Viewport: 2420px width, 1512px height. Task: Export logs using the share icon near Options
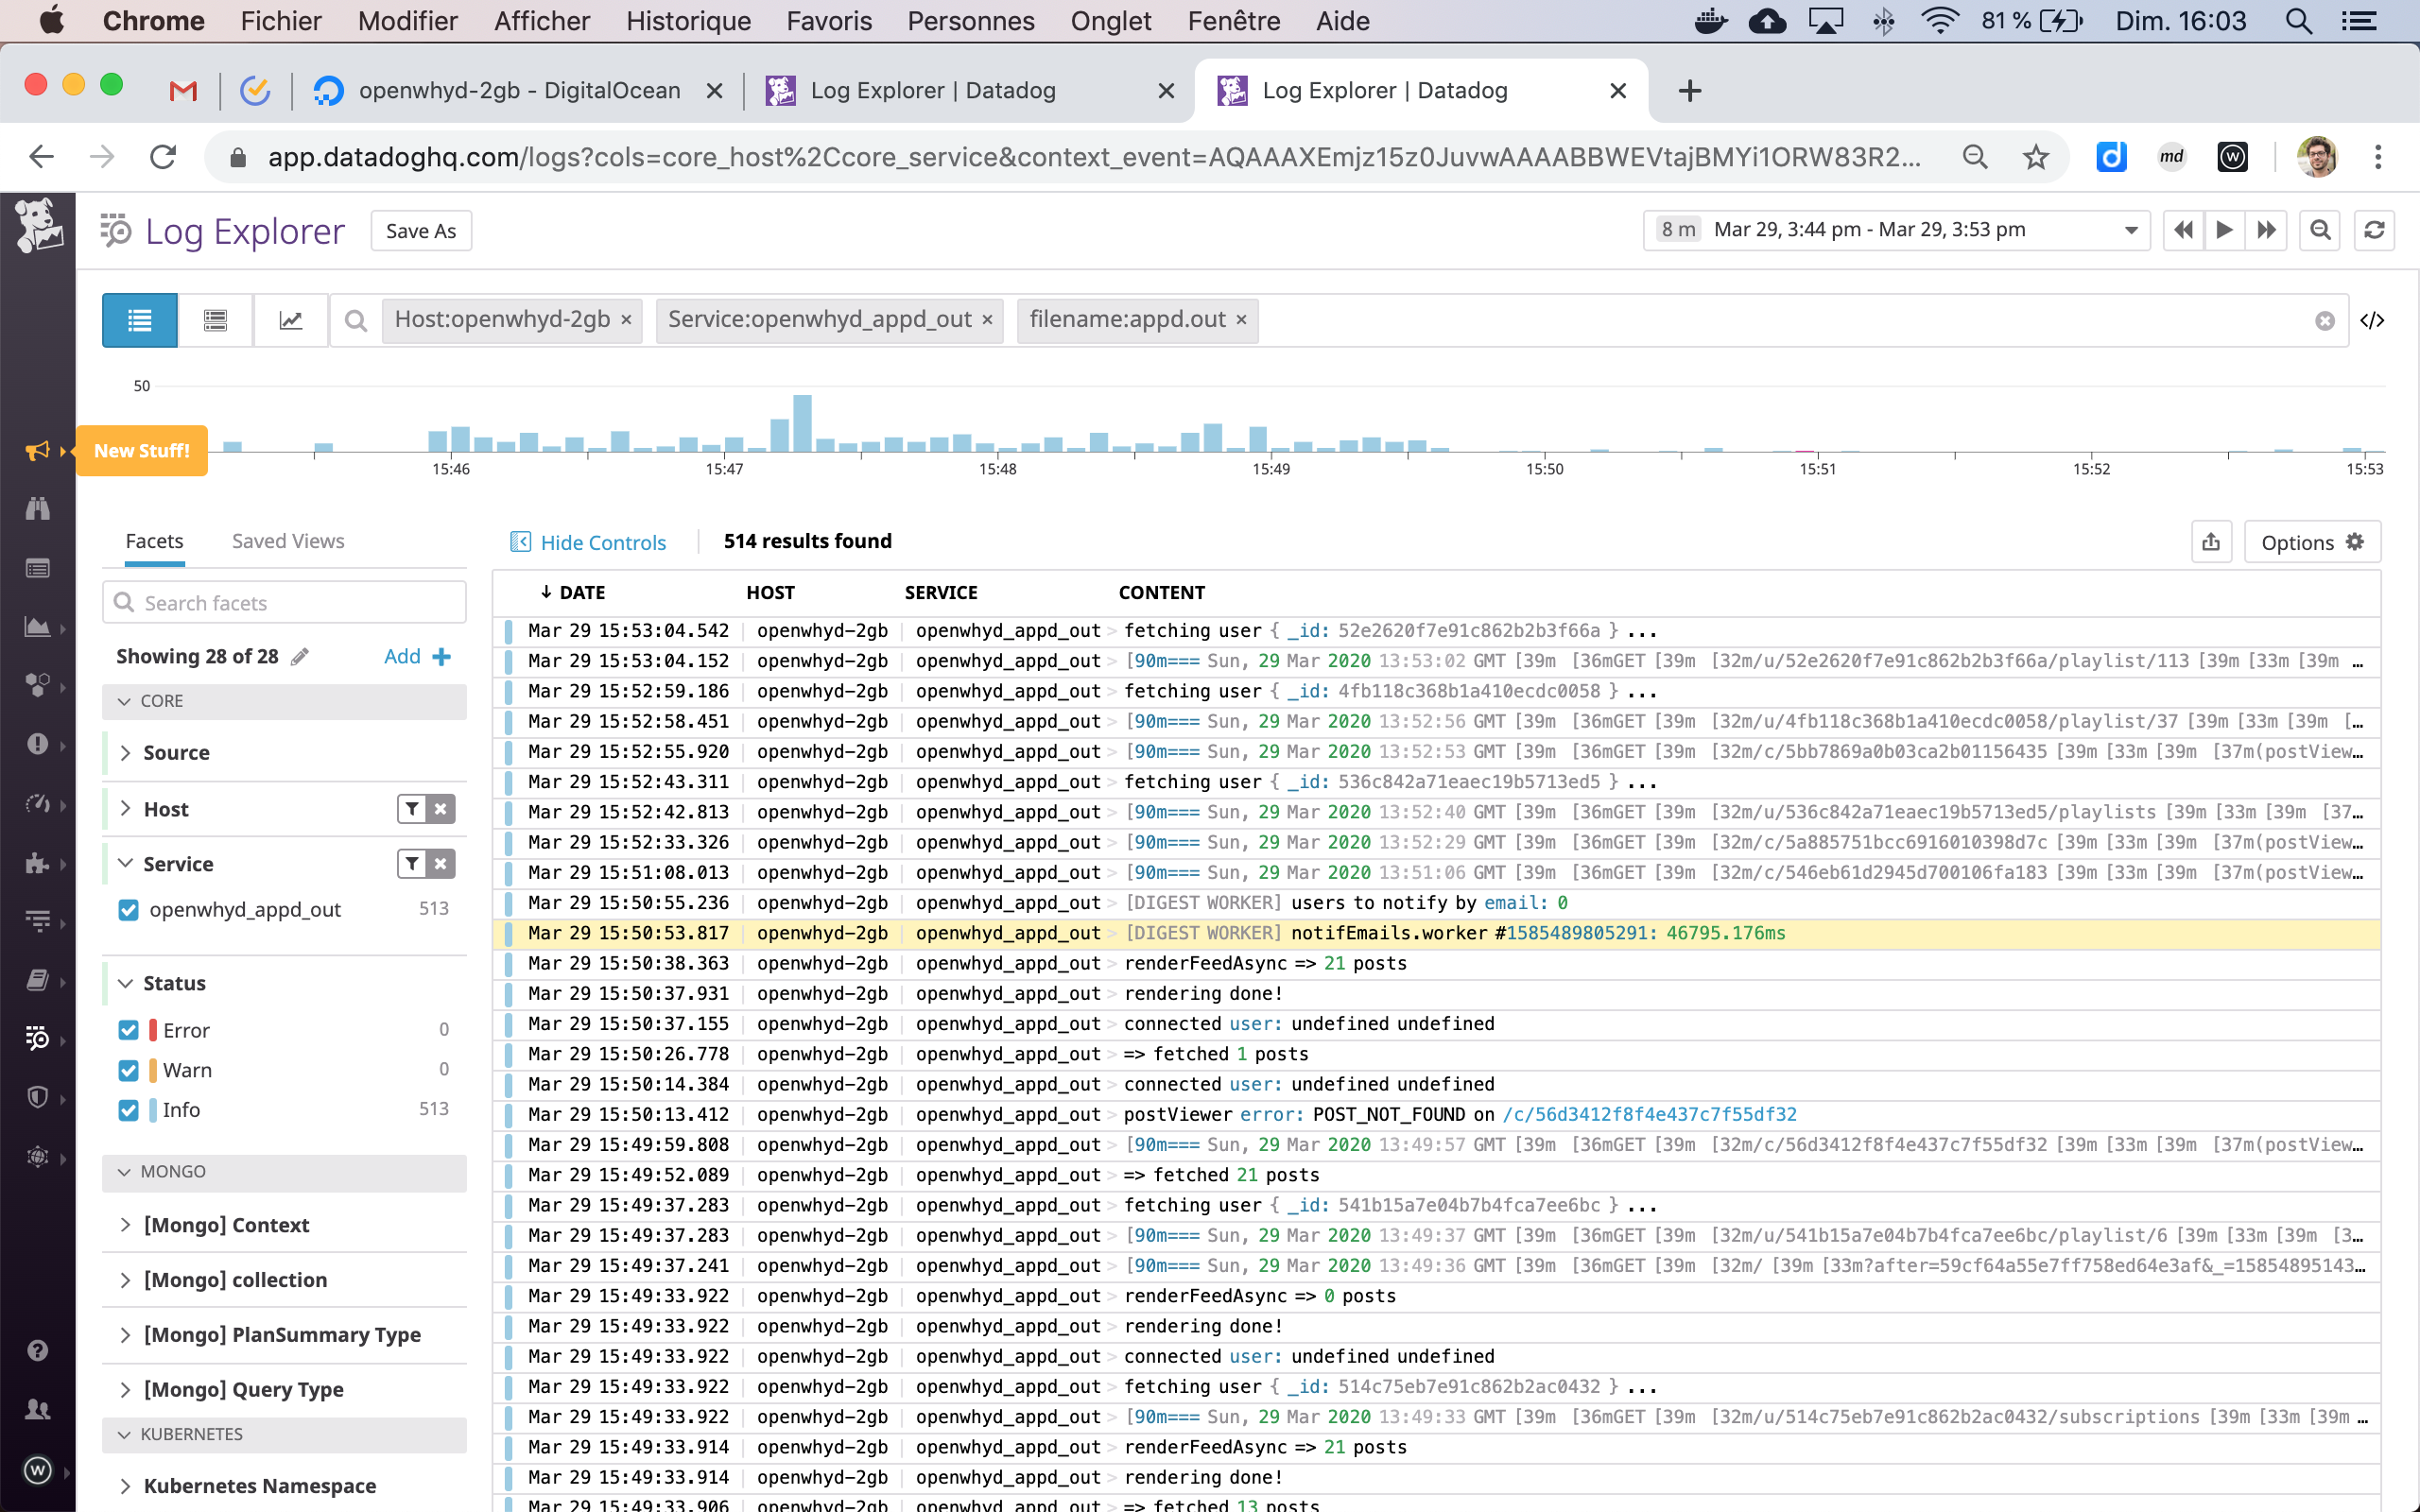pos(2211,541)
